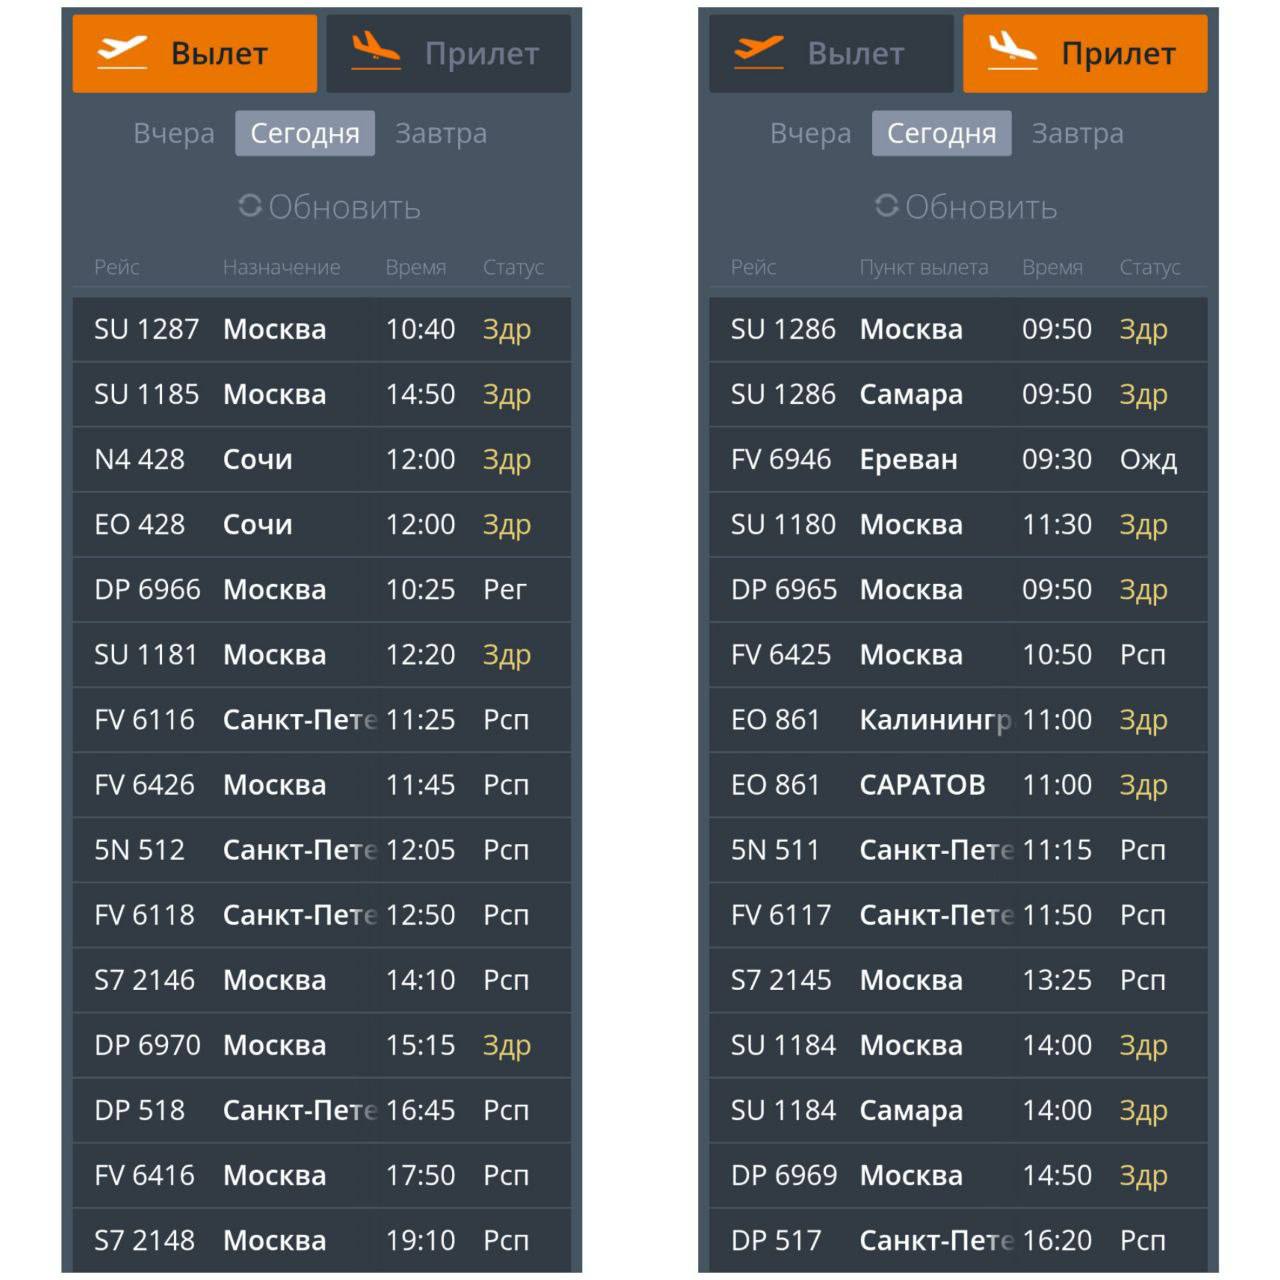Click the arrival plane icon in right panel
Screen dimensions: 1280x1280
pos(1012,50)
